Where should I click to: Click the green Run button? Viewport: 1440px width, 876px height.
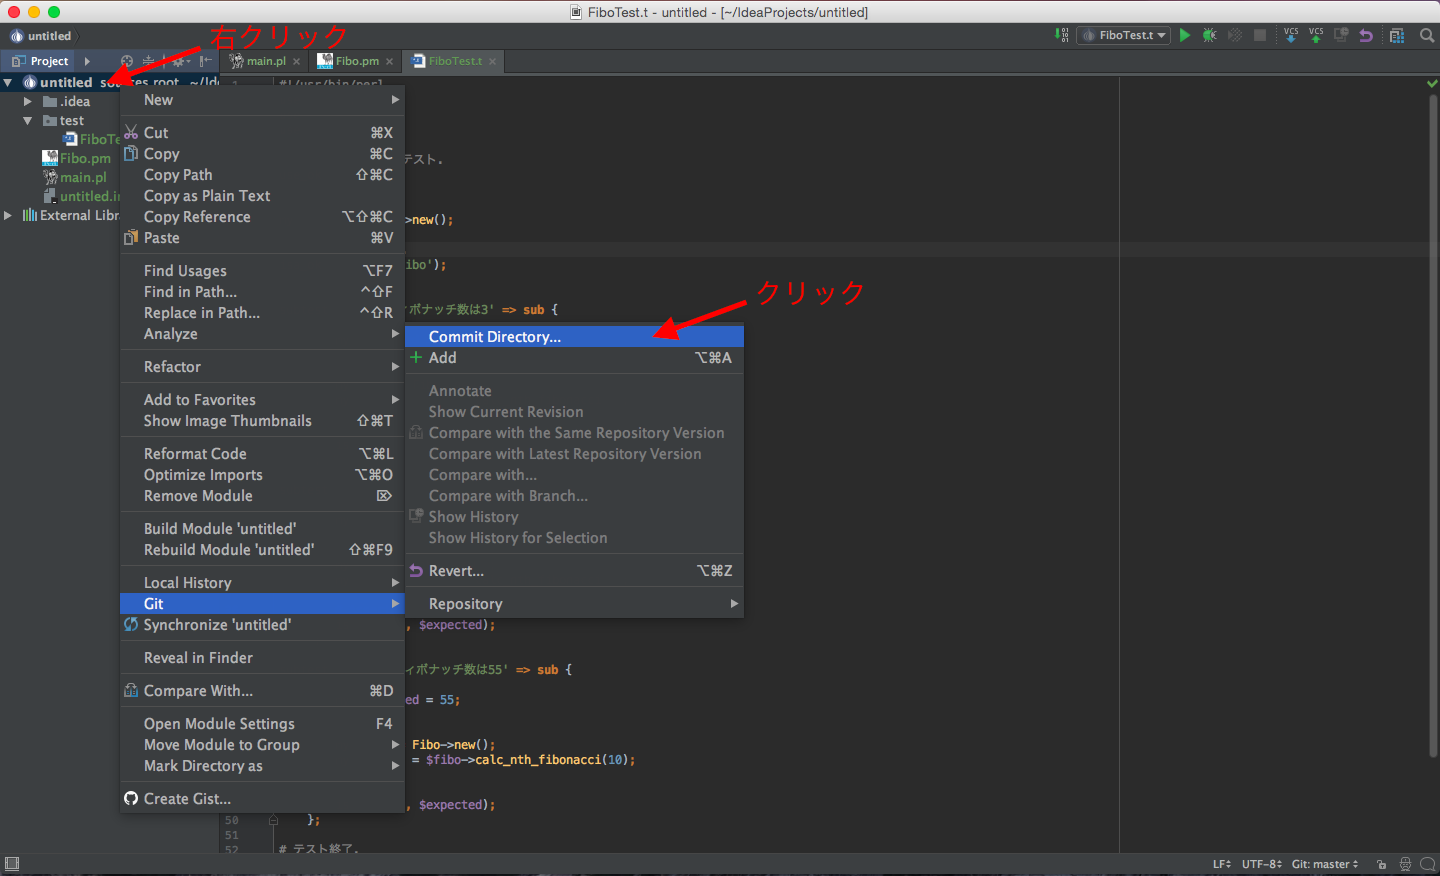pos(1185,35)
